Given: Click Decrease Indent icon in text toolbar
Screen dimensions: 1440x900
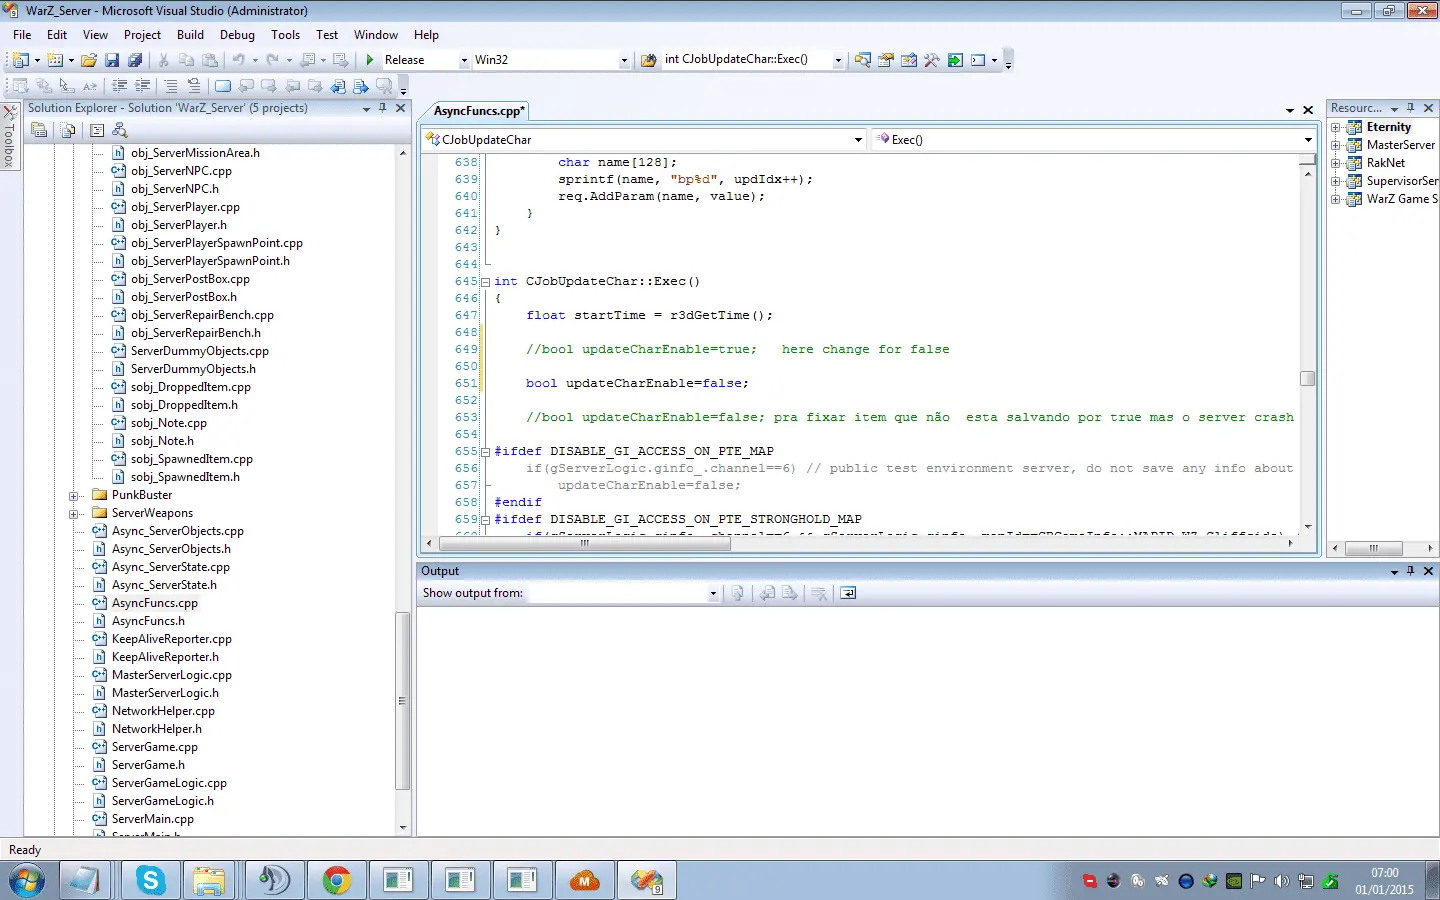Looking at the screenshot, I should [120, 86].
